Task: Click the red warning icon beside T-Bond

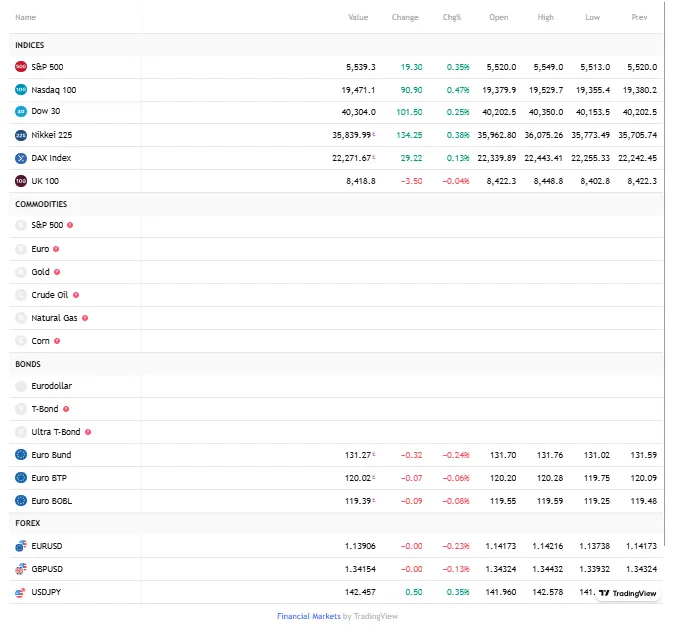Action: point(66,409)
